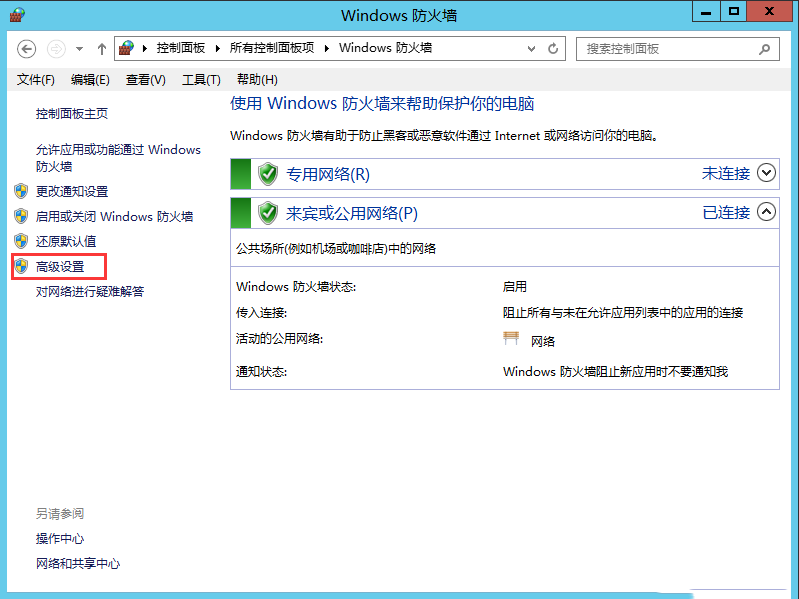The width and height of the screenshot is (799, 599).
Task: Open the recent locations dropdown arrow
Action: point(79,49)
